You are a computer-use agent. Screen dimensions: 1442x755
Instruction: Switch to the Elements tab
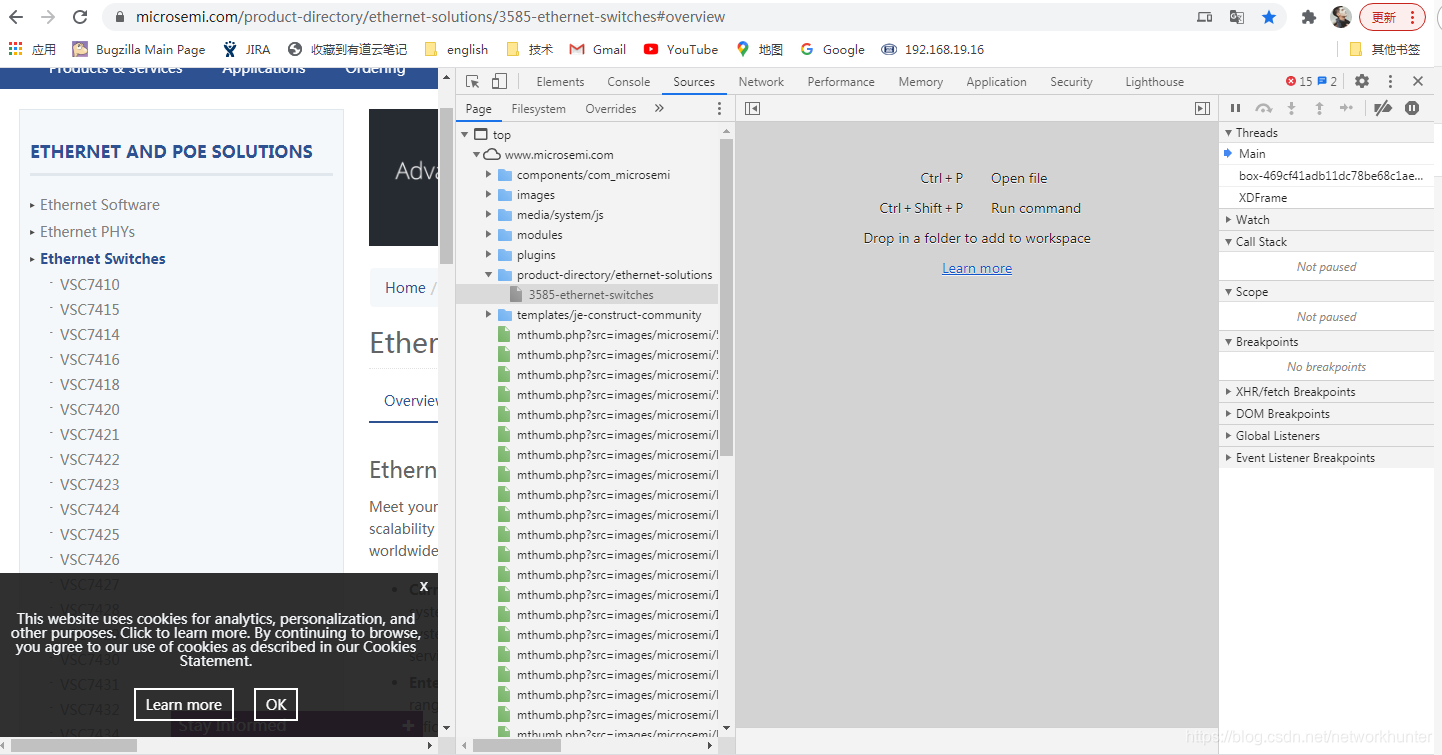coord(560,82)
